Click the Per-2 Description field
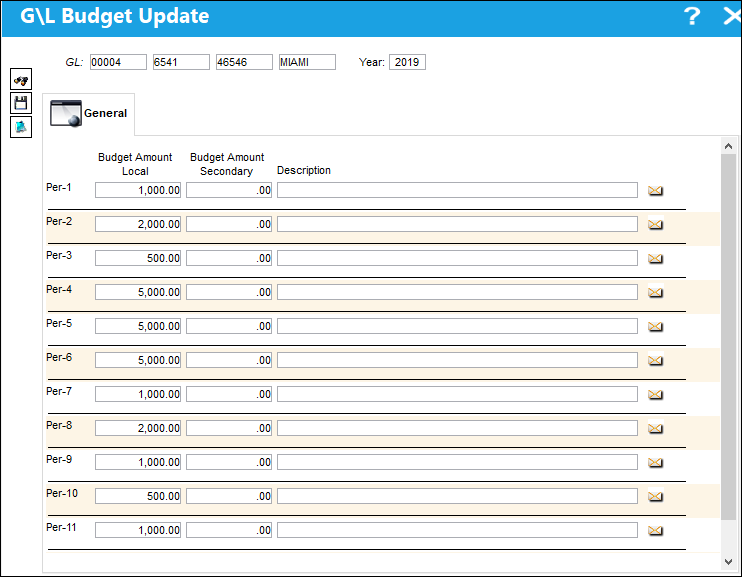The image size is (742, 577). tap(458, 224)
